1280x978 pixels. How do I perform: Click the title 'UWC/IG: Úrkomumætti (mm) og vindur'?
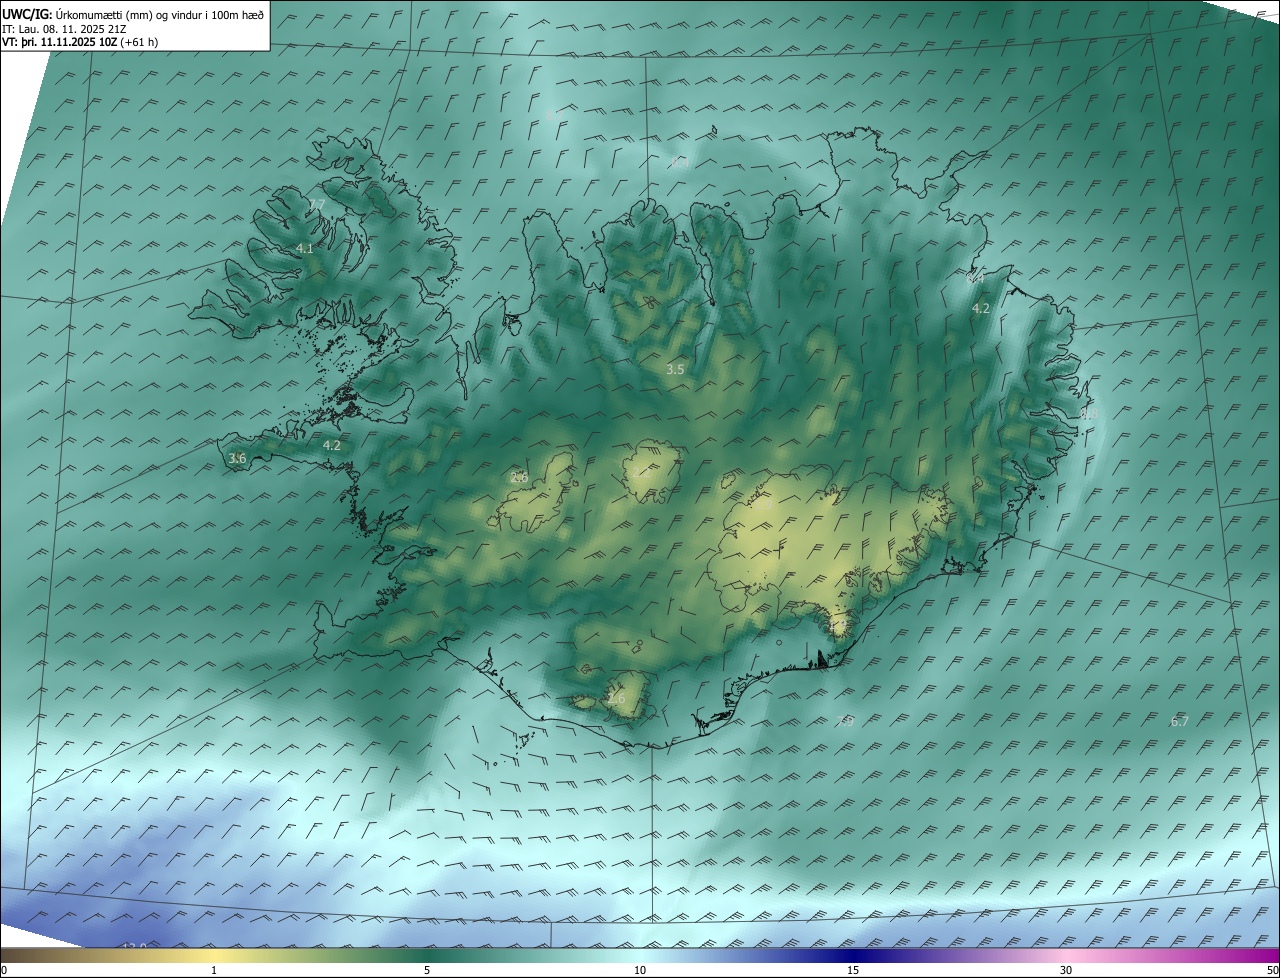point(134,14)
